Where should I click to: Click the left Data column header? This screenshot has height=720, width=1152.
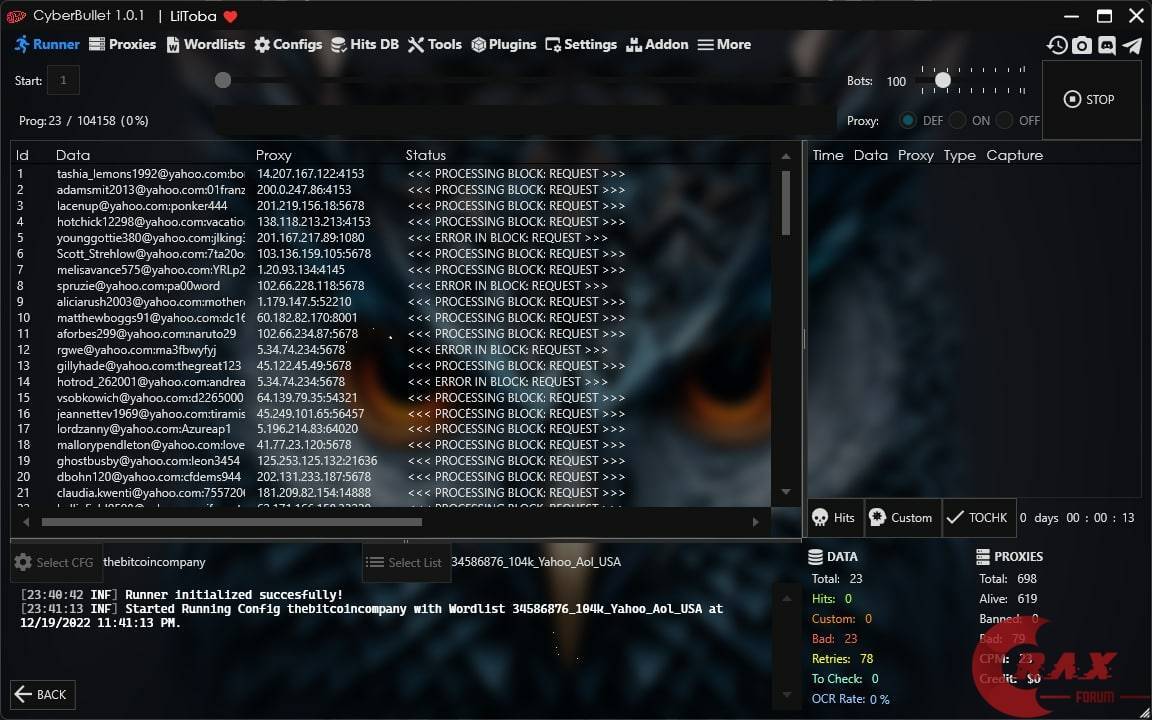pyautogui.click(x=73, y=155)
